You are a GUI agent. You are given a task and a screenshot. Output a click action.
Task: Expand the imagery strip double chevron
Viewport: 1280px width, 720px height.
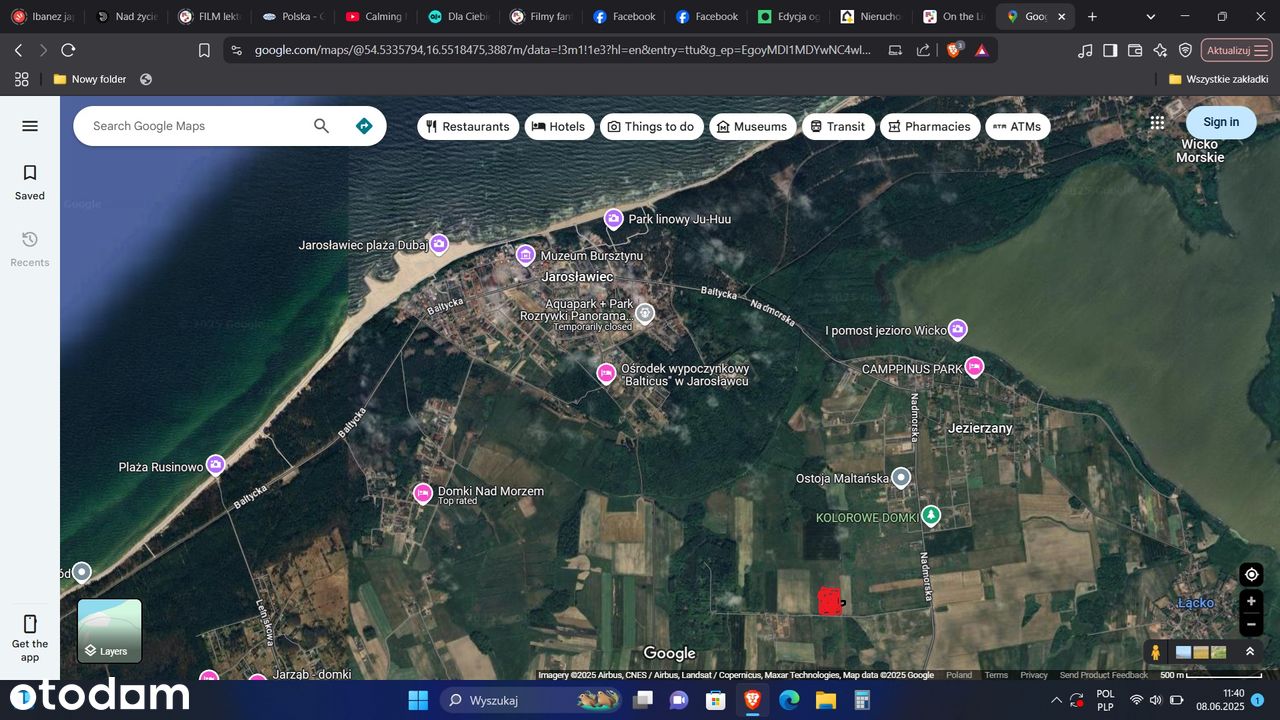point(1250,652)
